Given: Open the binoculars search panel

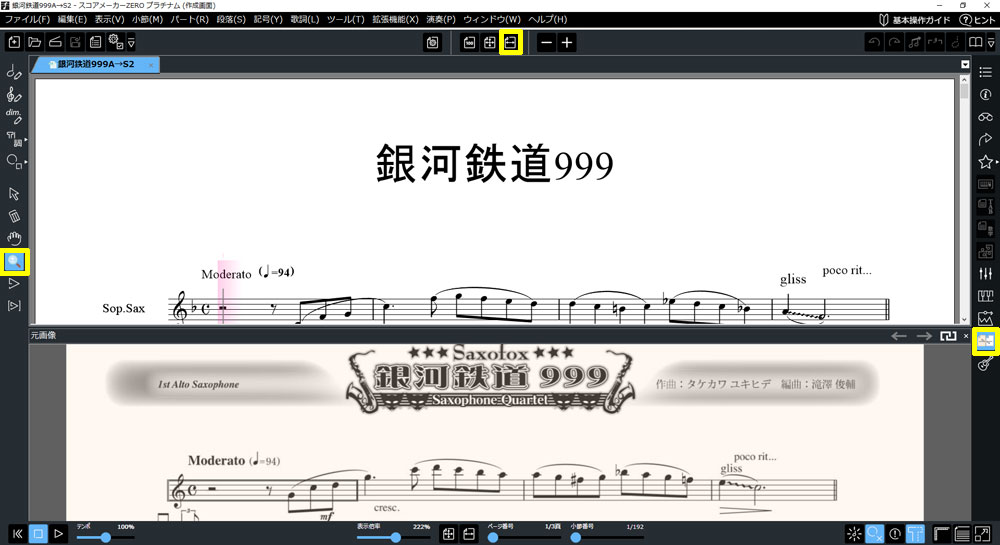Looking at the screenshot, I should [x=985, y=117].
